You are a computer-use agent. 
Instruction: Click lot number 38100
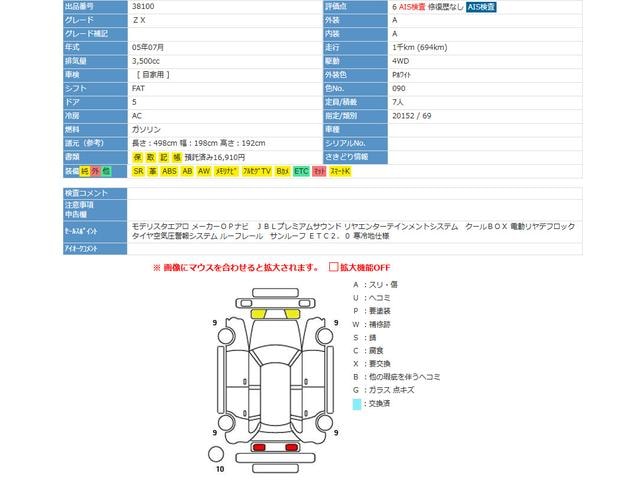click(x=143, y=6)
